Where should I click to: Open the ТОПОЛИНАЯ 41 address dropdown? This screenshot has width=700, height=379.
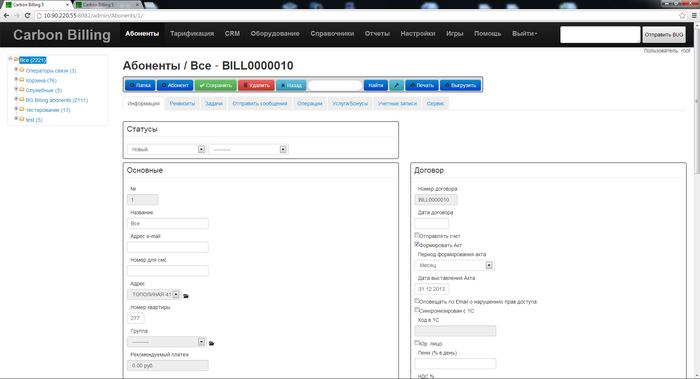[154, 295]
